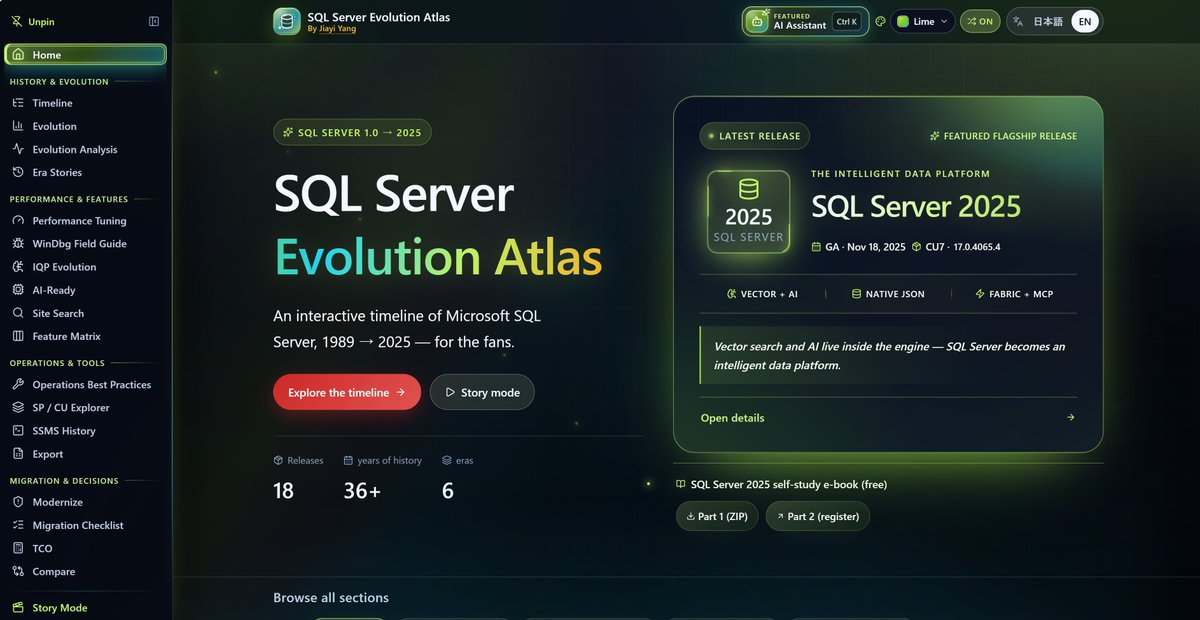The height and width of the screenshot is (620, 1200).
Task: Switch language to 日本語
Action: tap(1048, 21)
